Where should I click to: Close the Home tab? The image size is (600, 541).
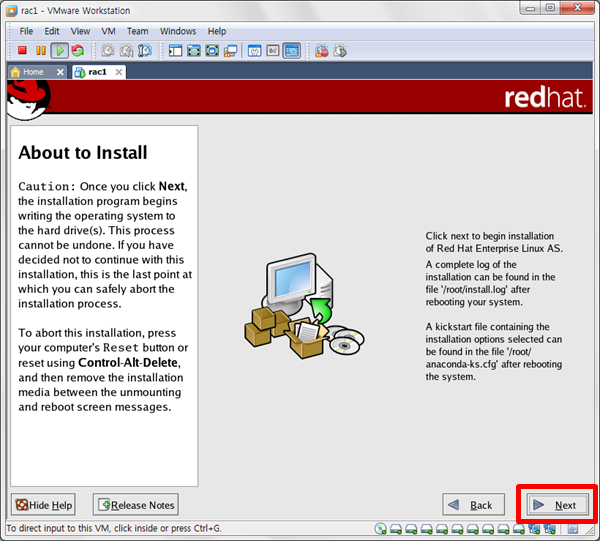[60, 72]
